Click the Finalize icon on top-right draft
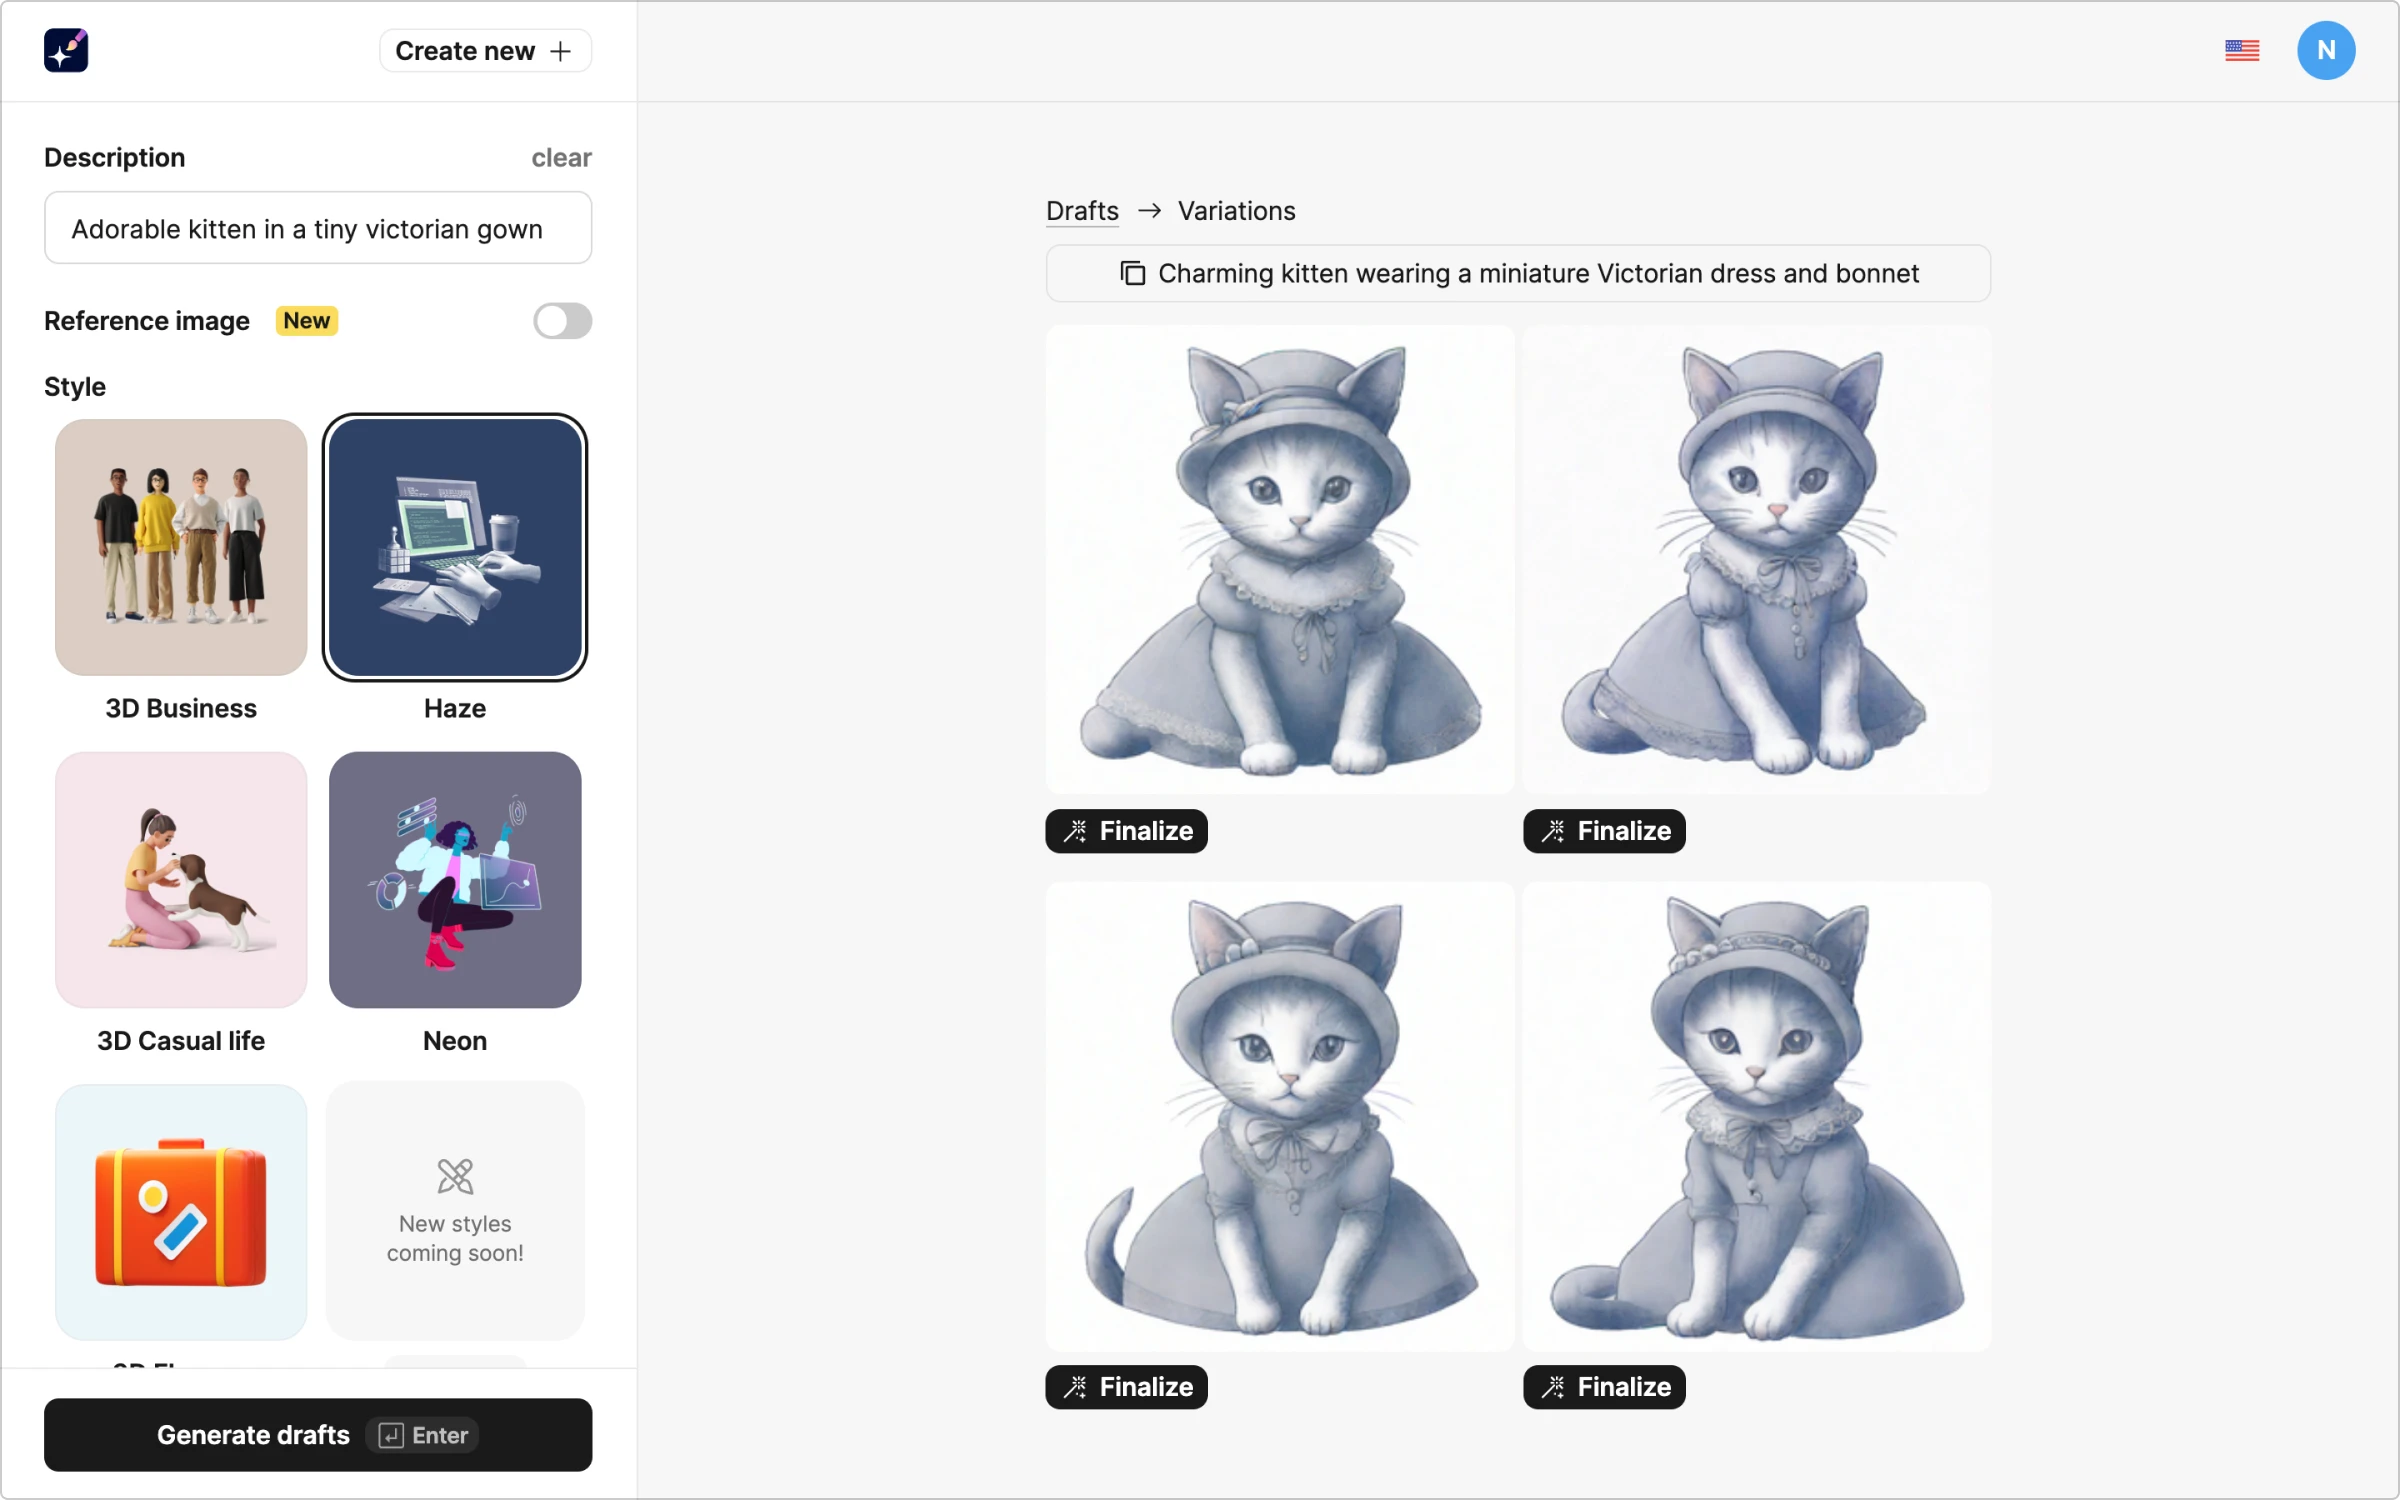2400x1500 pixels. coord(1552,831)
